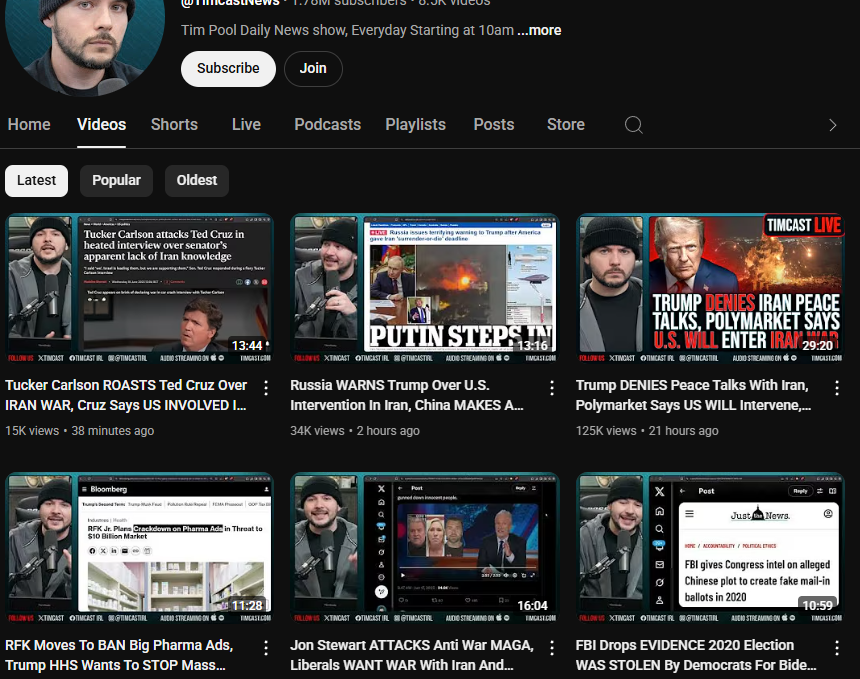Open the channel profile avatar picture
Image resolution: width=860 pixels, height=679 pixels.
click(85, 40)
